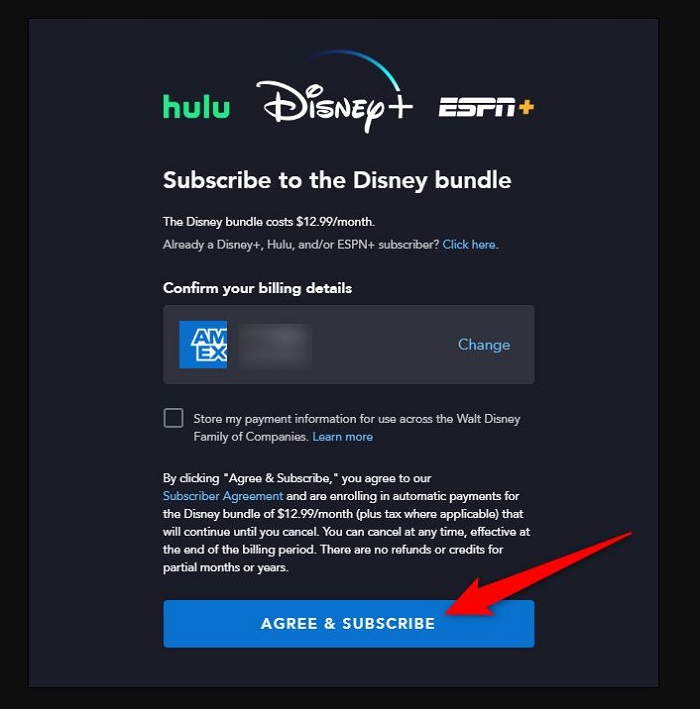Click the 'Store my payment information' label text

(357, 419)
